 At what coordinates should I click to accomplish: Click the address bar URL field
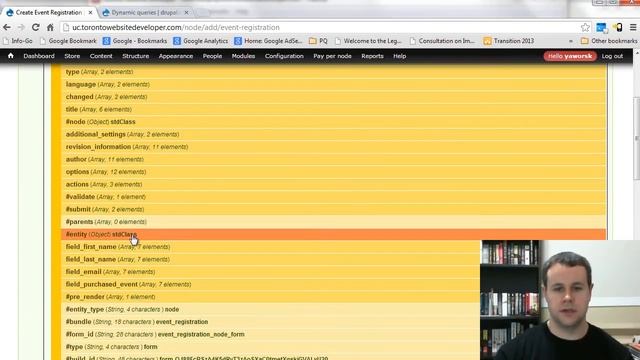coord(320,27)
